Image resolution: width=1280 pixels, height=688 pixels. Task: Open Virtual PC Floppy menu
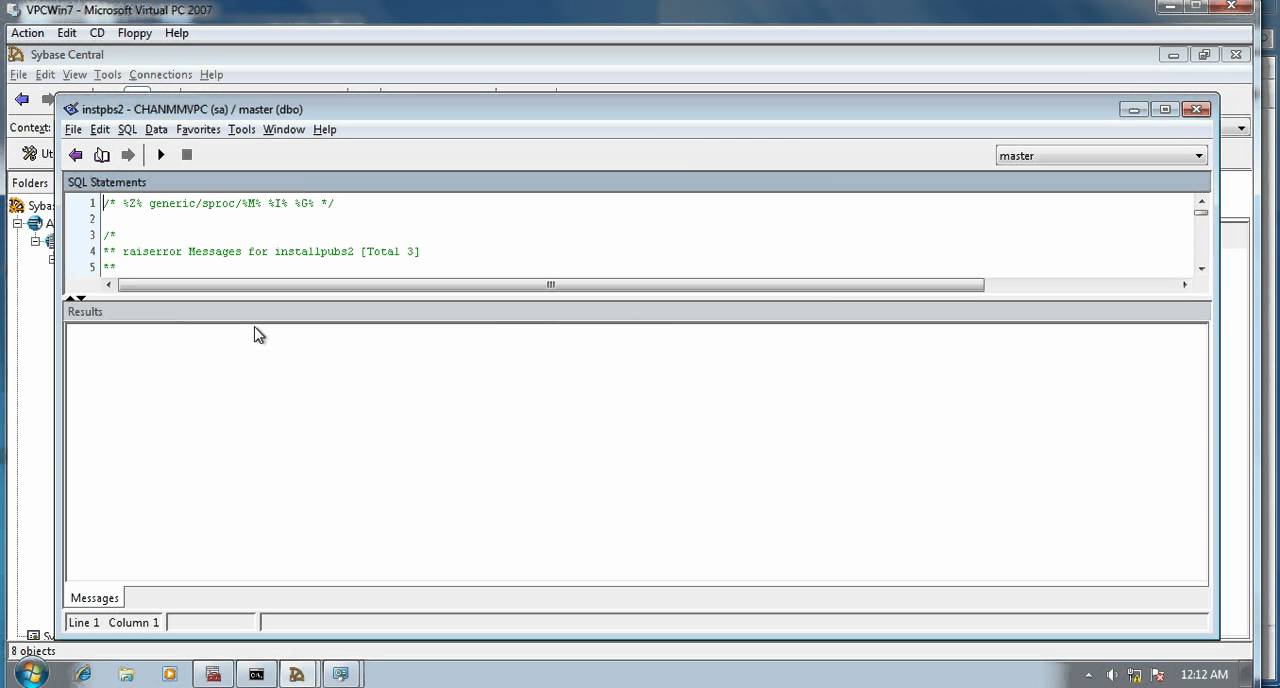click(135, 33)
